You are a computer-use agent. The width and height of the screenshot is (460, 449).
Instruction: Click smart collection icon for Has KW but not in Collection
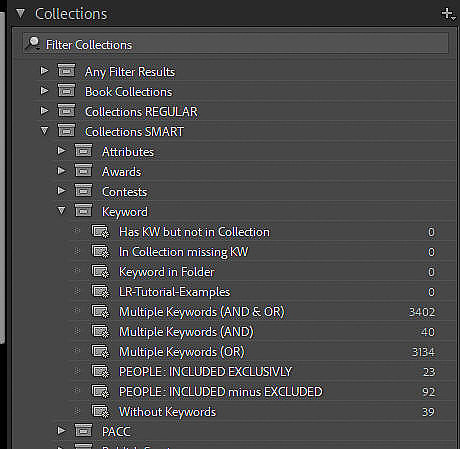coord(101,232)
